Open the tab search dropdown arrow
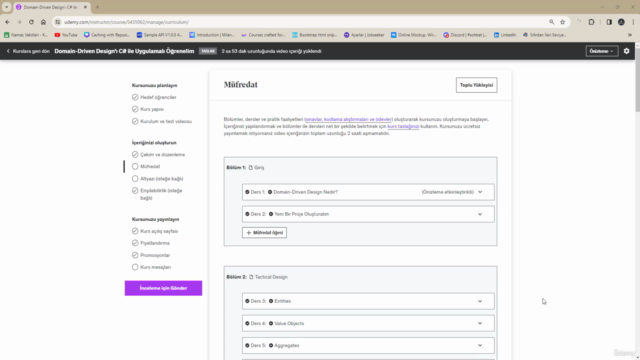Viewport: 640px width, 360px height. (7, 7)
